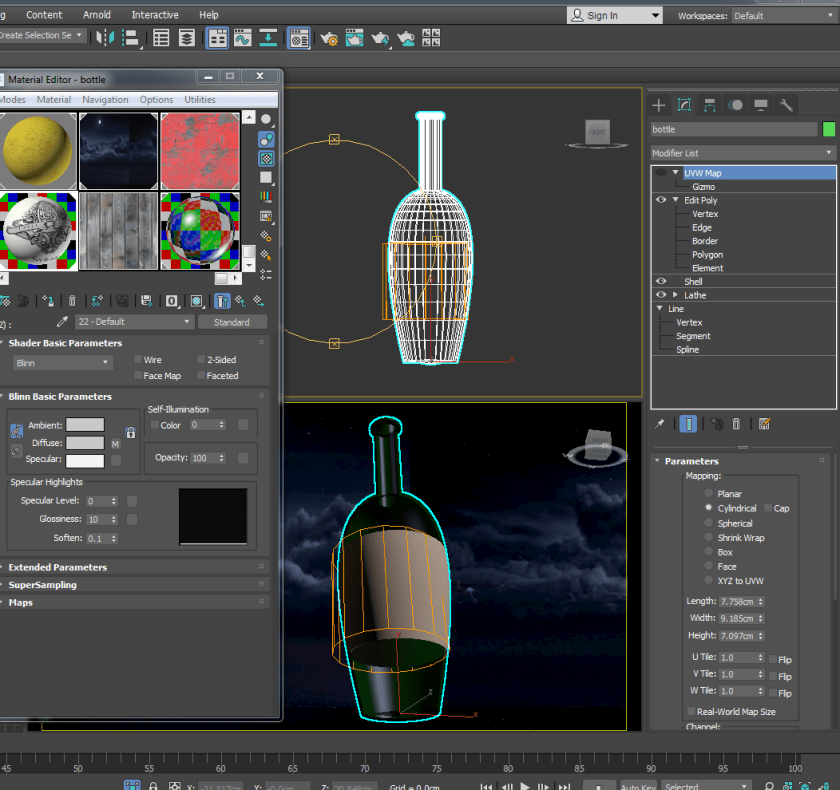
Task: Remove modifier from stack using trash icon
Action: pos(737,424)
